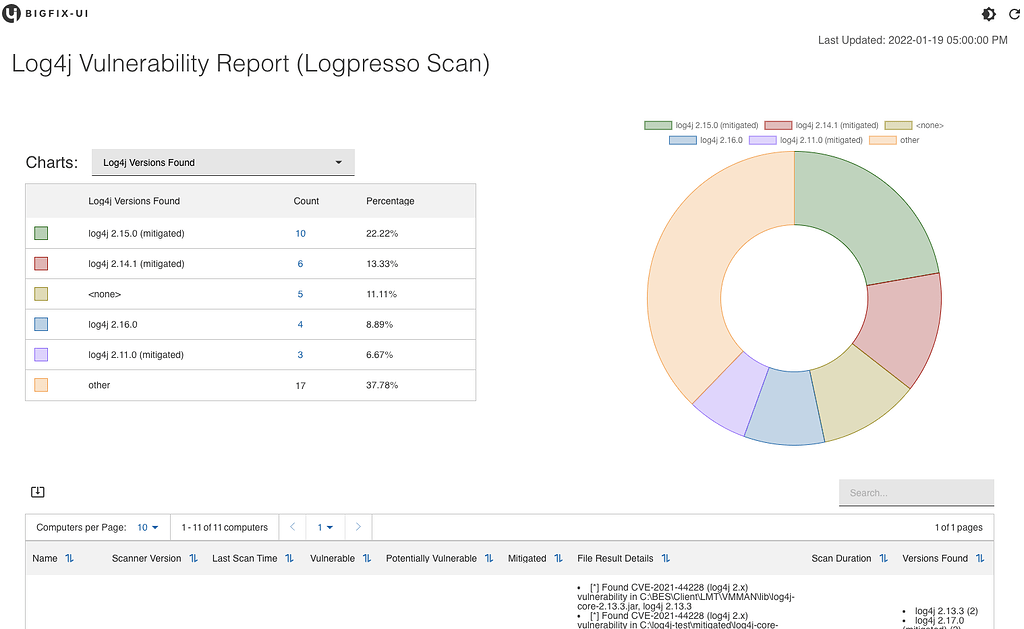Click percentage 37.78% in other row
Viewport: 1024px width, 629px height.
coord(382,385)
